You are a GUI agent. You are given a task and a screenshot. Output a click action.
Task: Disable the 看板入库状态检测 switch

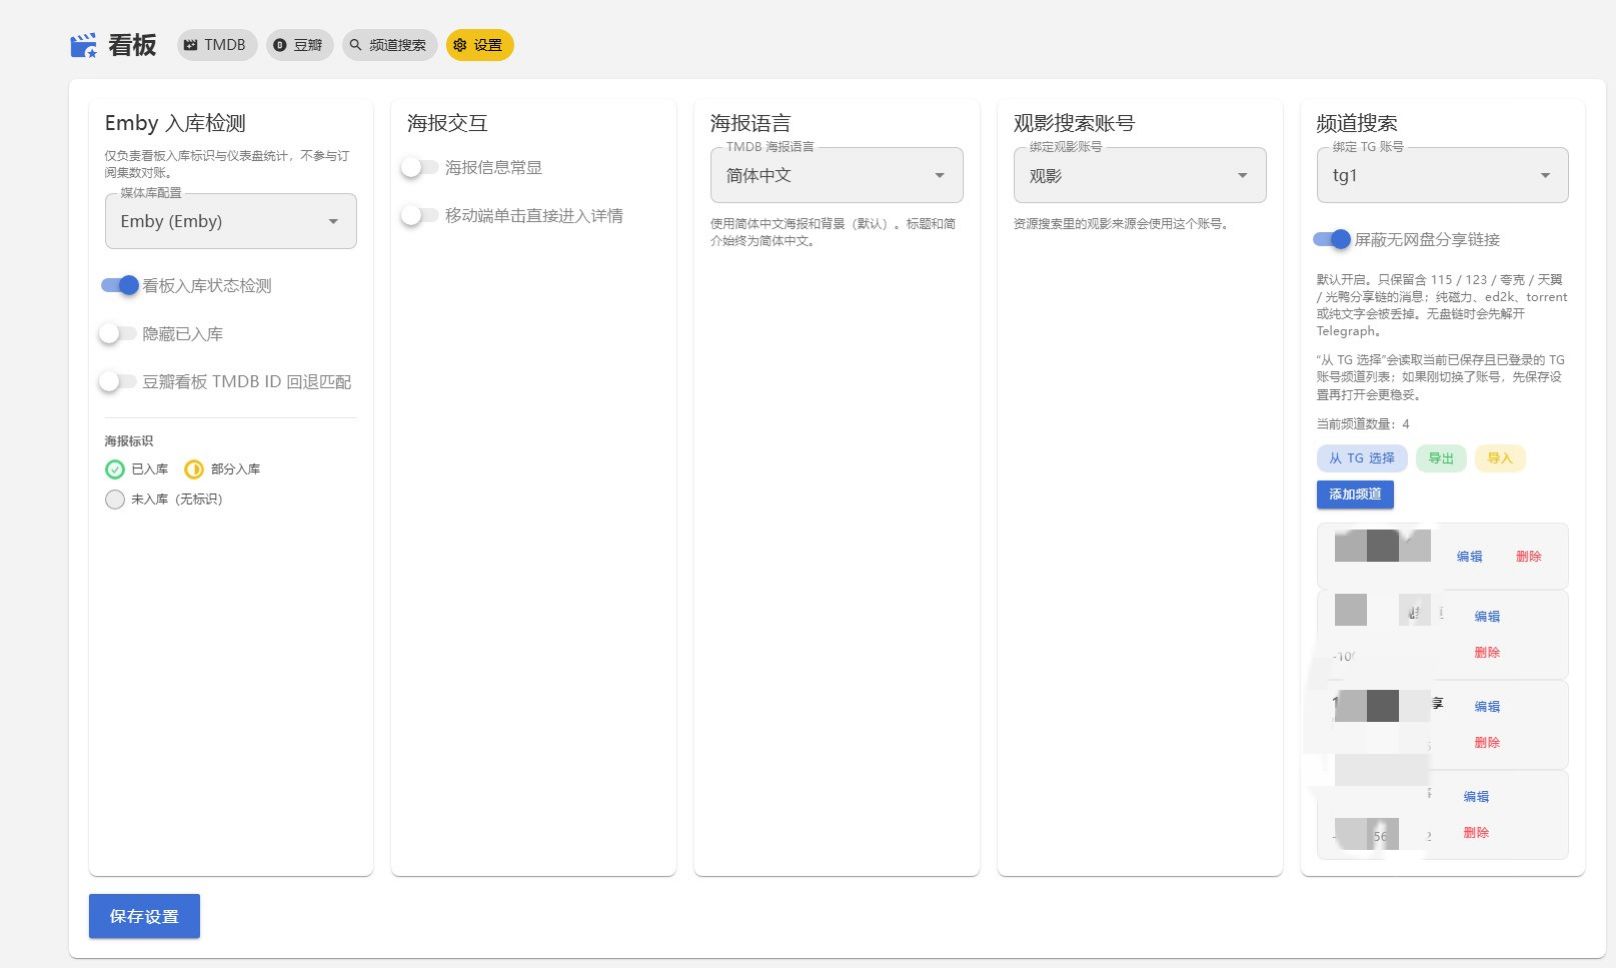pos(120,286)
